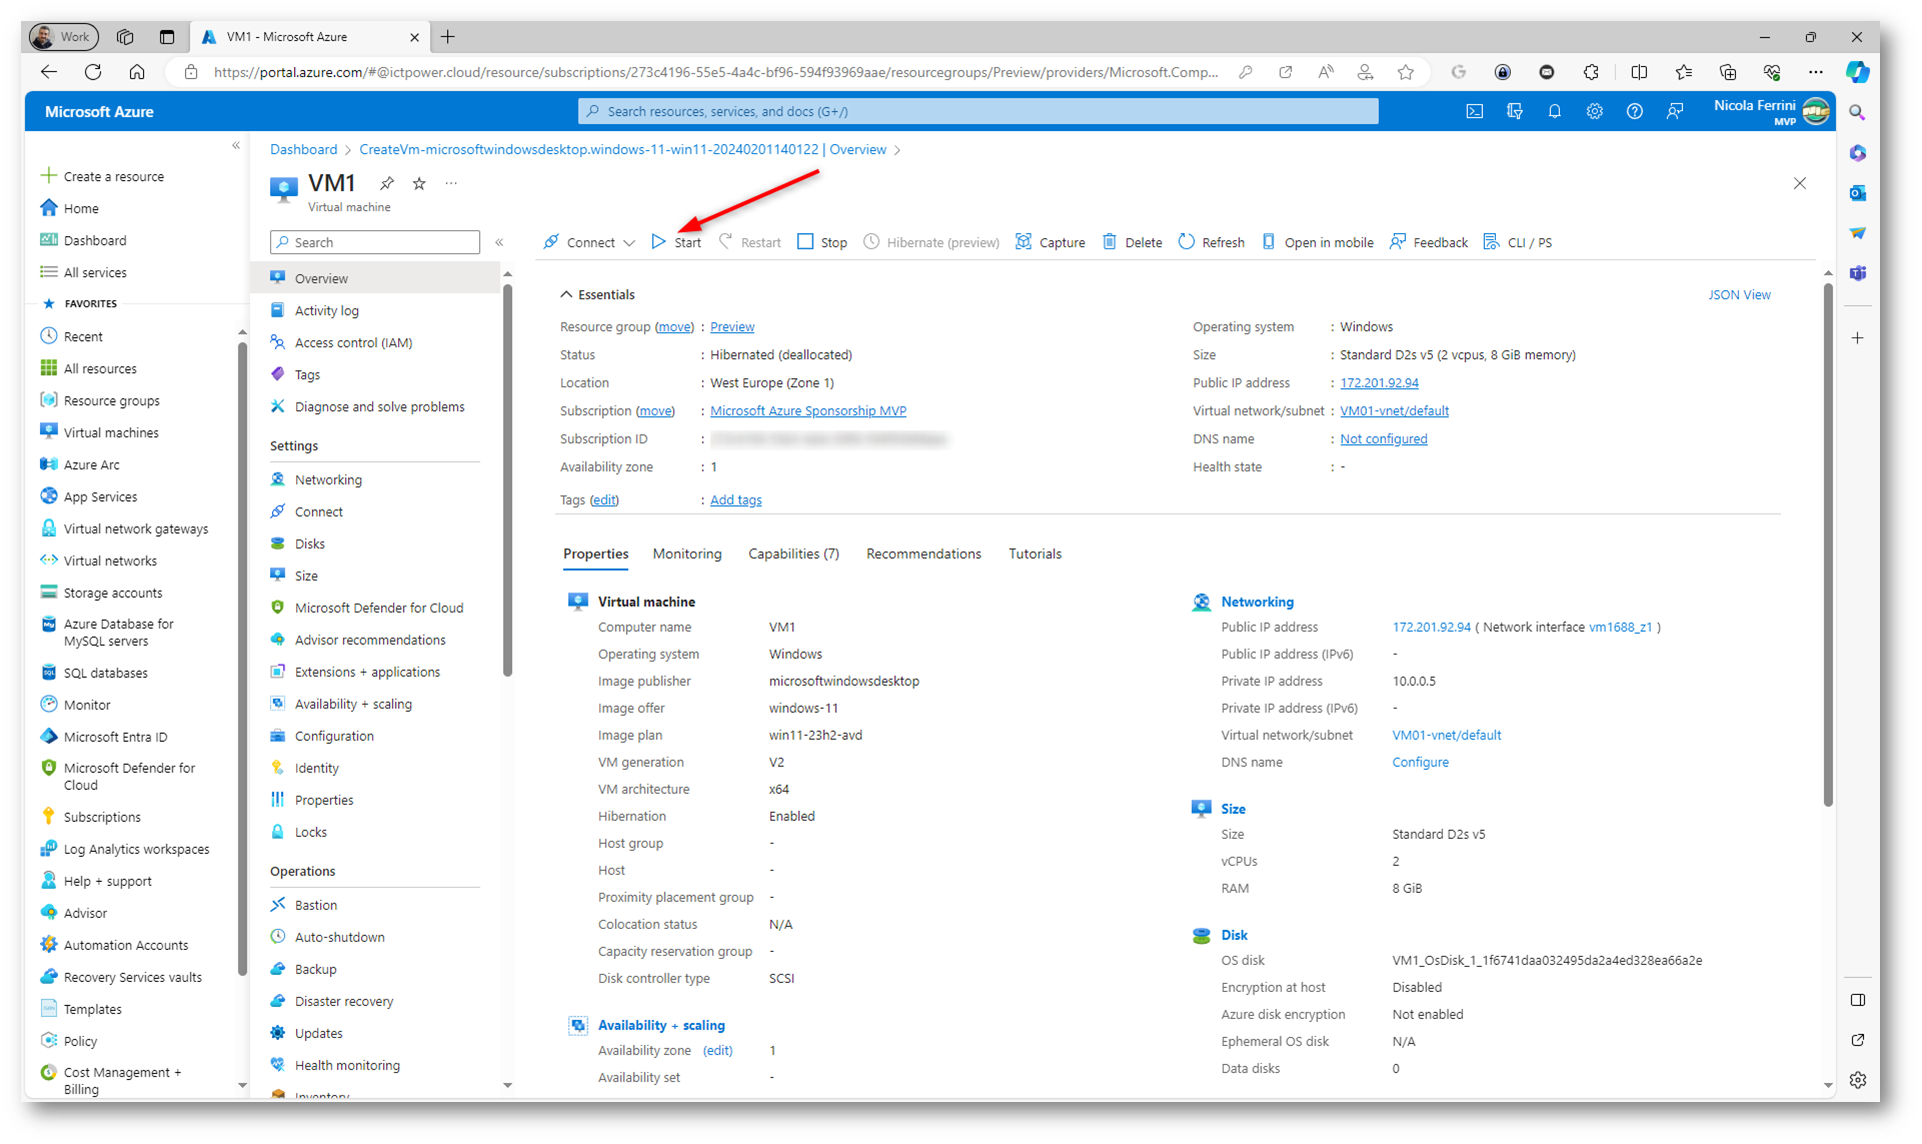
Task: Pin VM1 to dashboard with pin icon
Action: coord(387,183)
